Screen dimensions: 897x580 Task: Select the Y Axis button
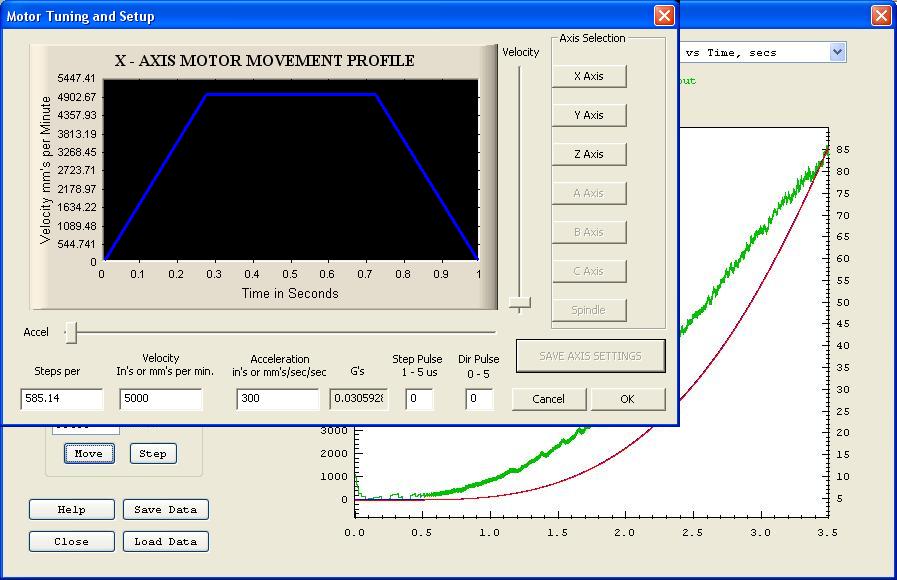589,115
